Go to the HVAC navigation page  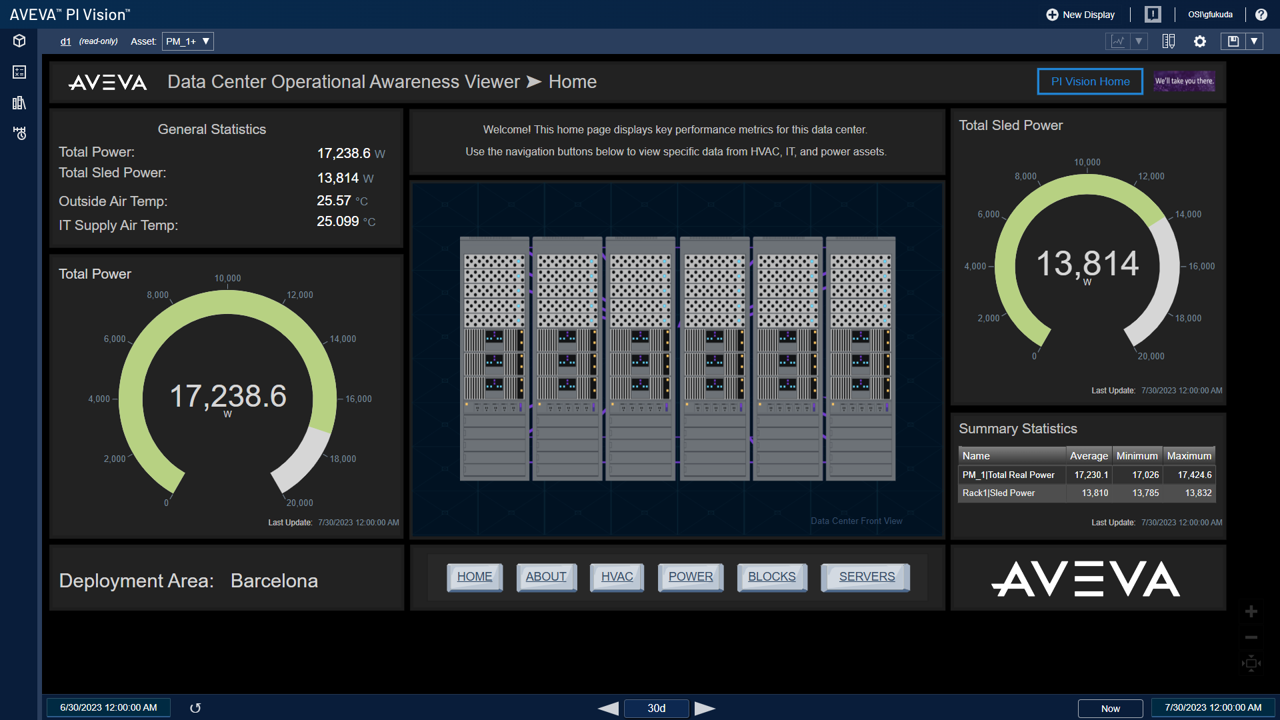click(x=617, y=577)
